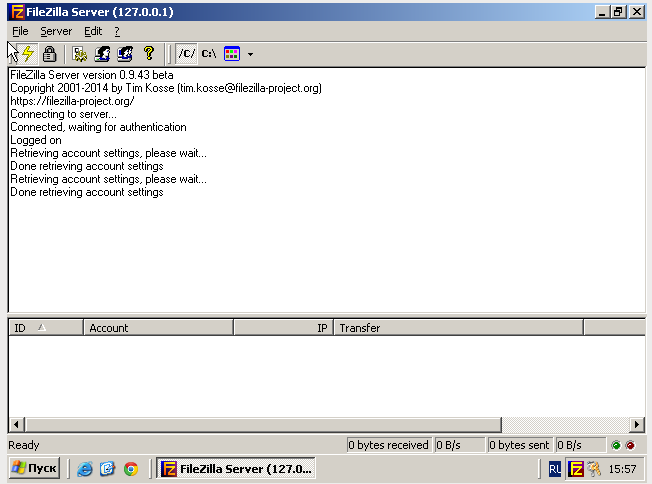
Task: Expand the dropdown arrow beside colored grid icon
Action: point(250,54)
